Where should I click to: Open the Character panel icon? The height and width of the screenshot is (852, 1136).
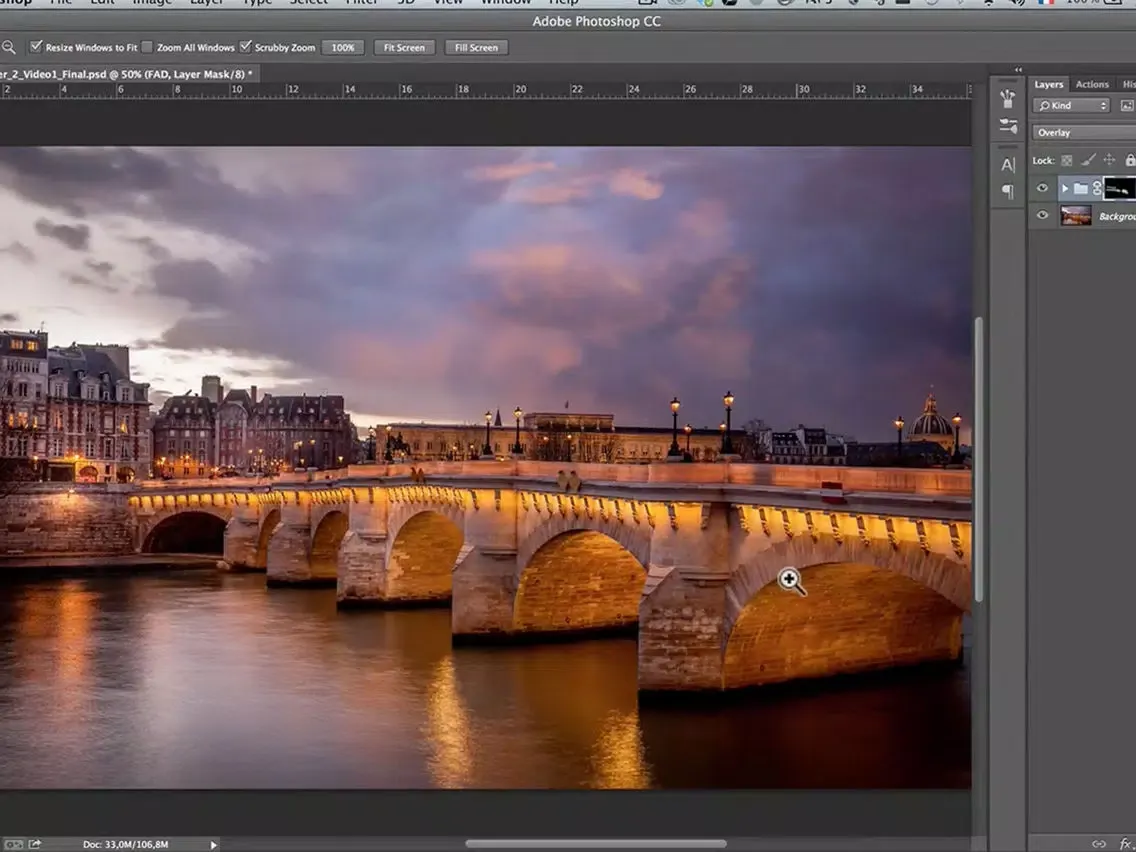(x=1008, y=164)
